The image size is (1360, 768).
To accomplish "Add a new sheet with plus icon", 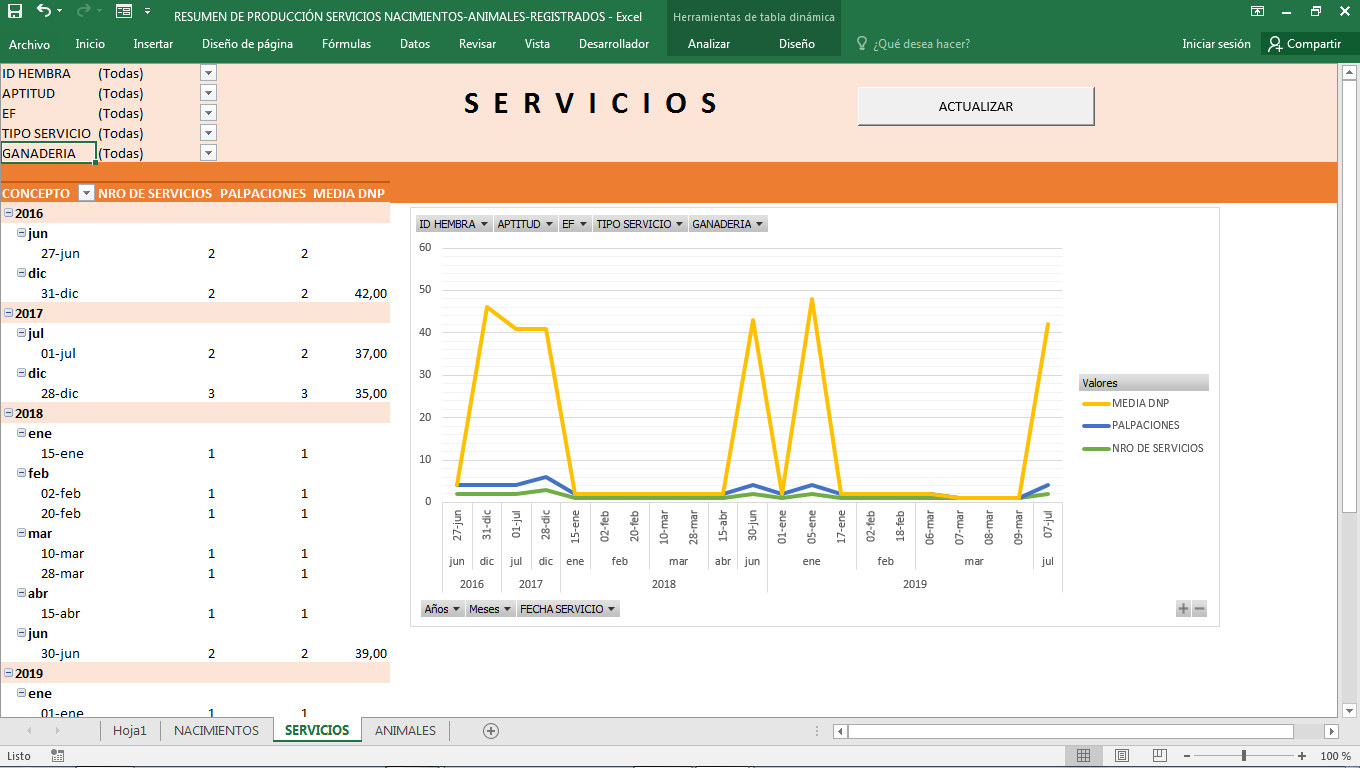I will point(490,731).
